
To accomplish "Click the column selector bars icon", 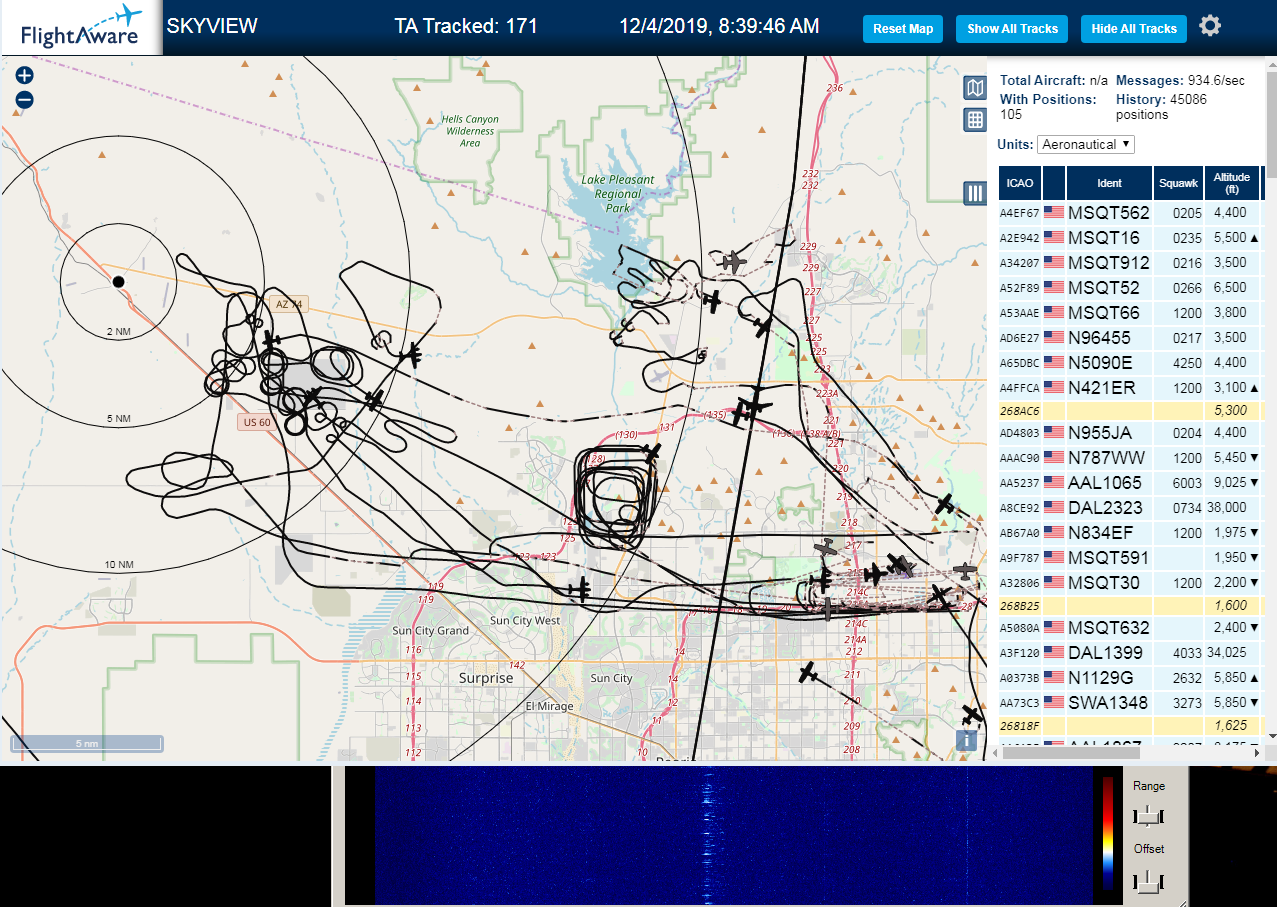I will click(x=975, y=193).
